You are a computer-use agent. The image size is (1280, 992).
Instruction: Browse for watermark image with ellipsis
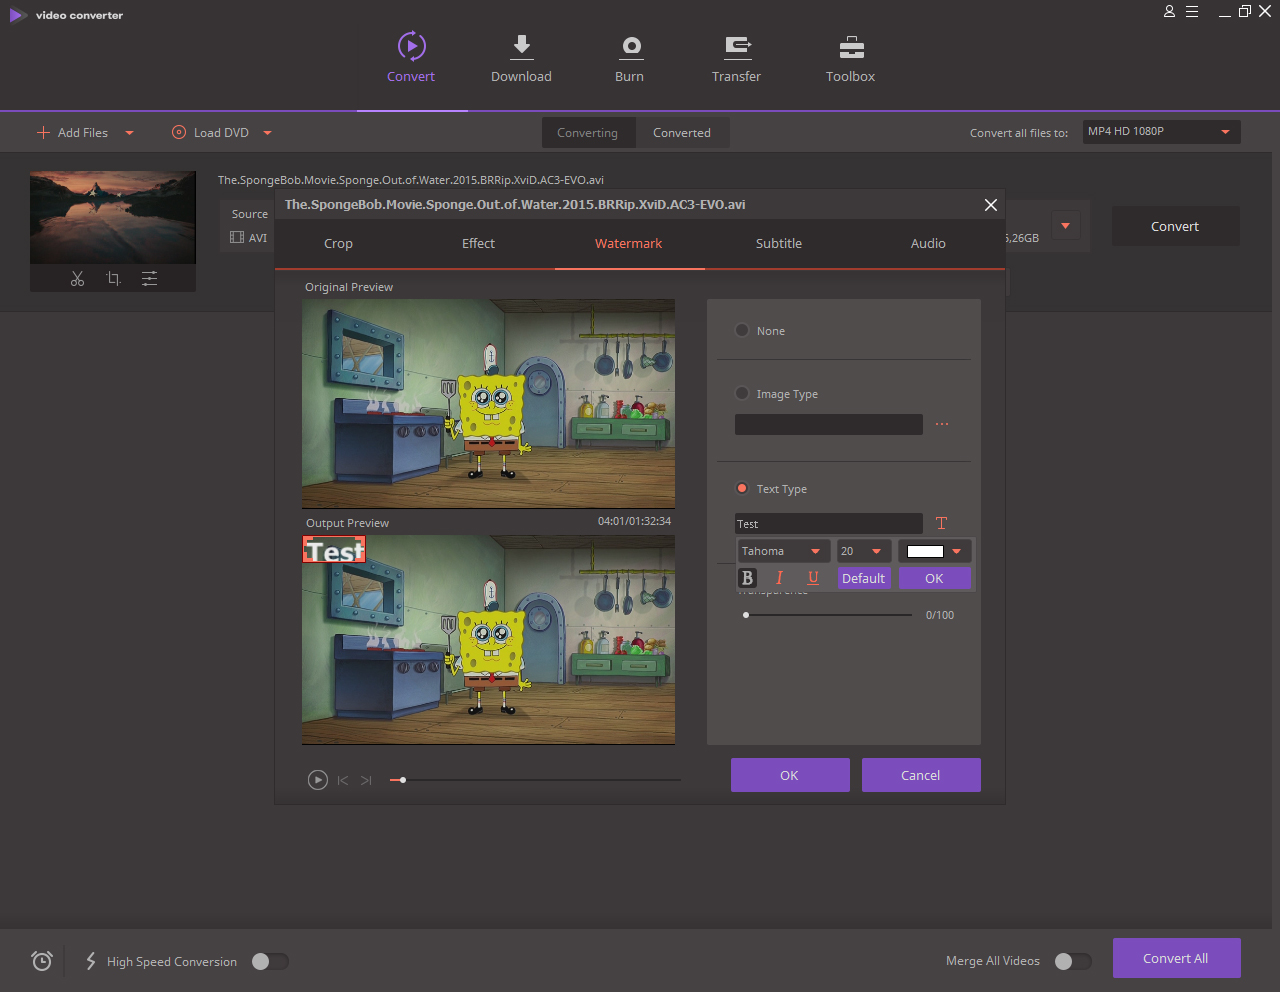pos(941,425)
